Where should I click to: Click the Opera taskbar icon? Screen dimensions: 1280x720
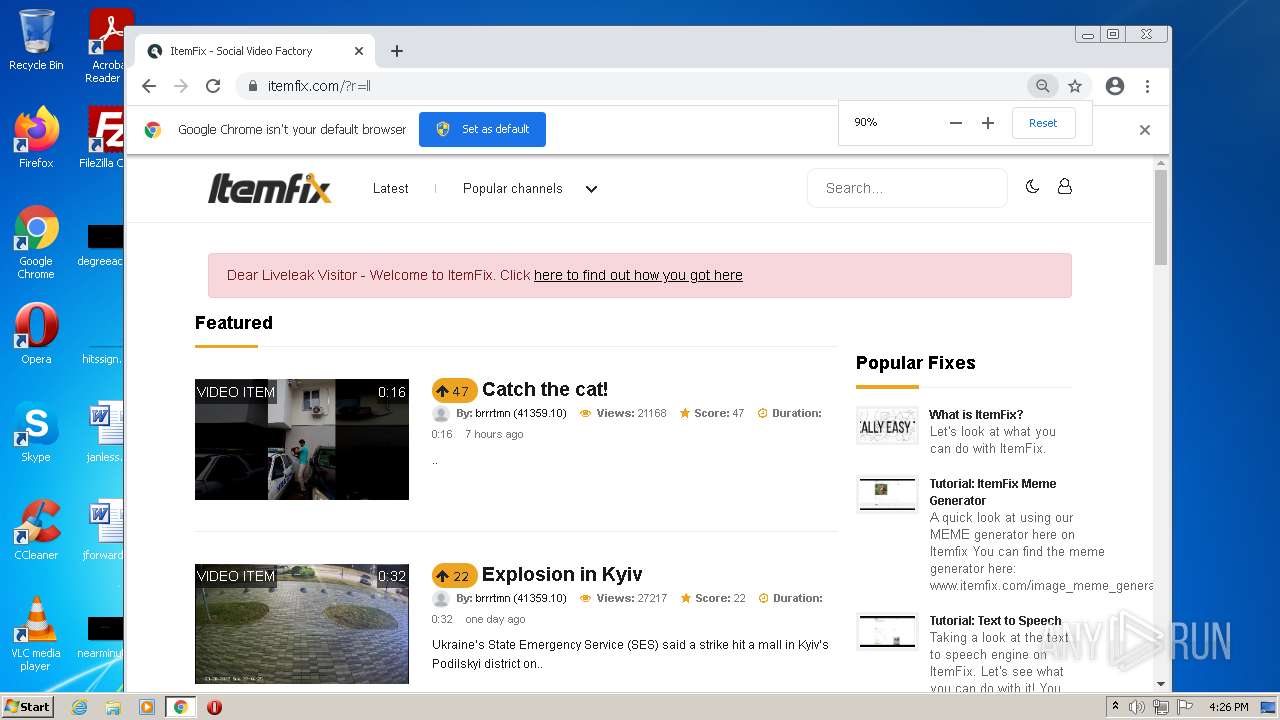point(214,707)
